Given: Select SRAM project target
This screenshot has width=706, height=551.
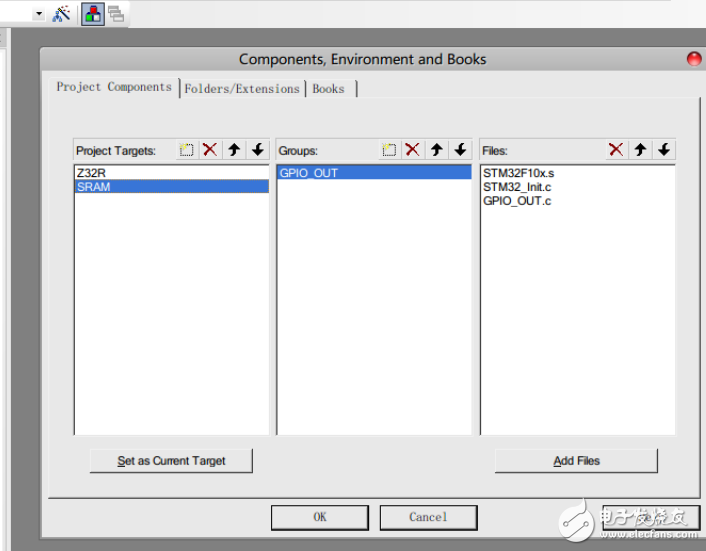Looking at the screenshot, I should (x=172, y=187).
